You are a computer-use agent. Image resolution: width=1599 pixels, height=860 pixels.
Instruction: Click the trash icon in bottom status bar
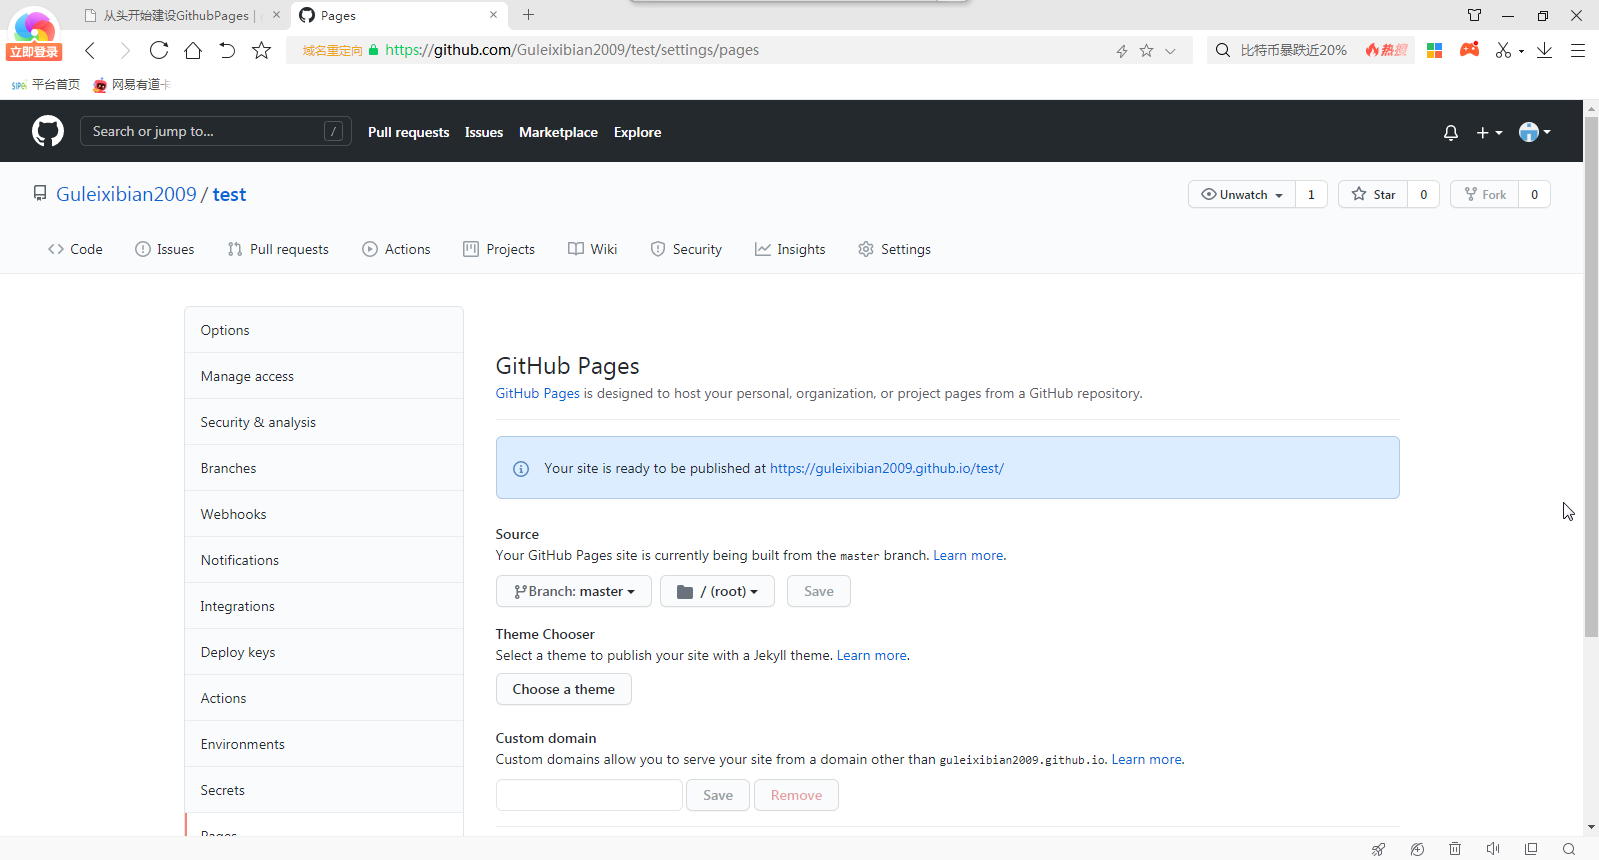click(x=1455, y=849)
